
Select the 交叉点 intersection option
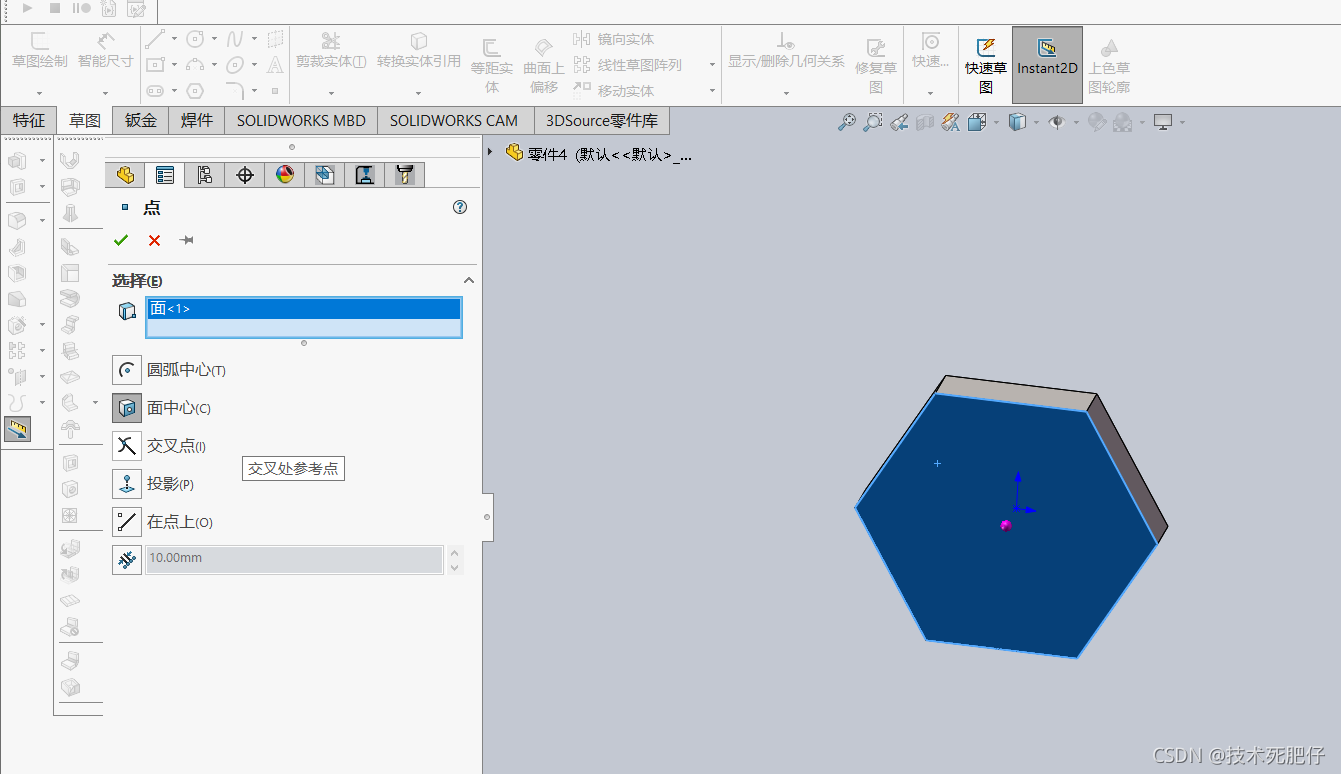click(x=127, y=446)
